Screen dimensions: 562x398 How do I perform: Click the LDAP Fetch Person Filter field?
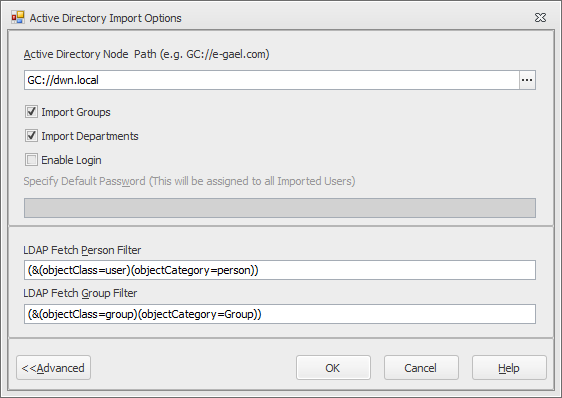(280, 270)
